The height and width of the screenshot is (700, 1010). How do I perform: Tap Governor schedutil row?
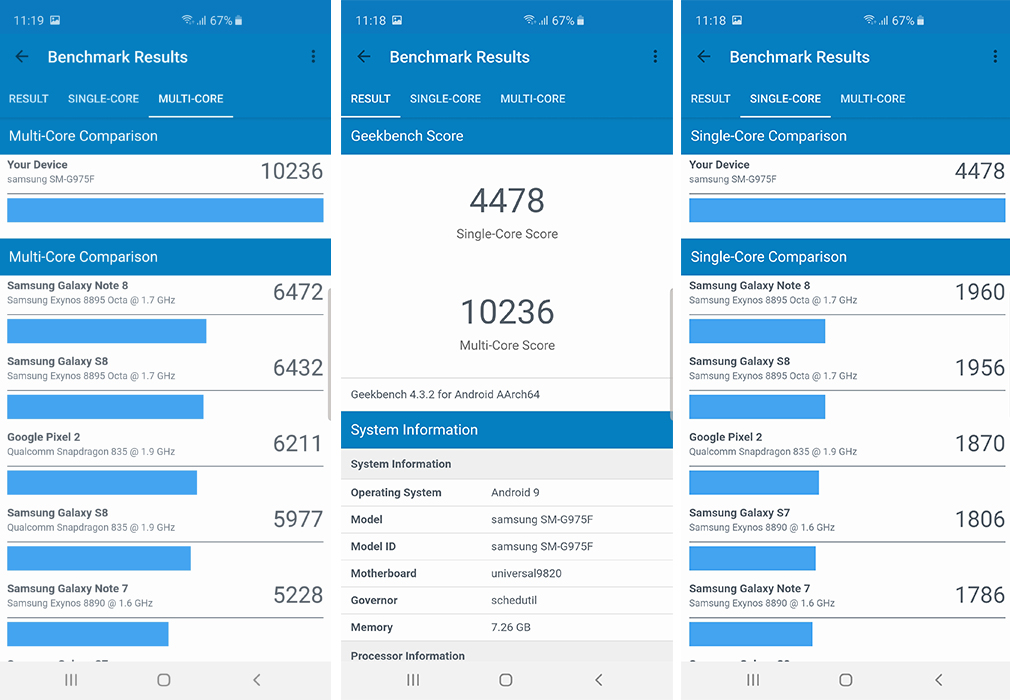[507, 600]
